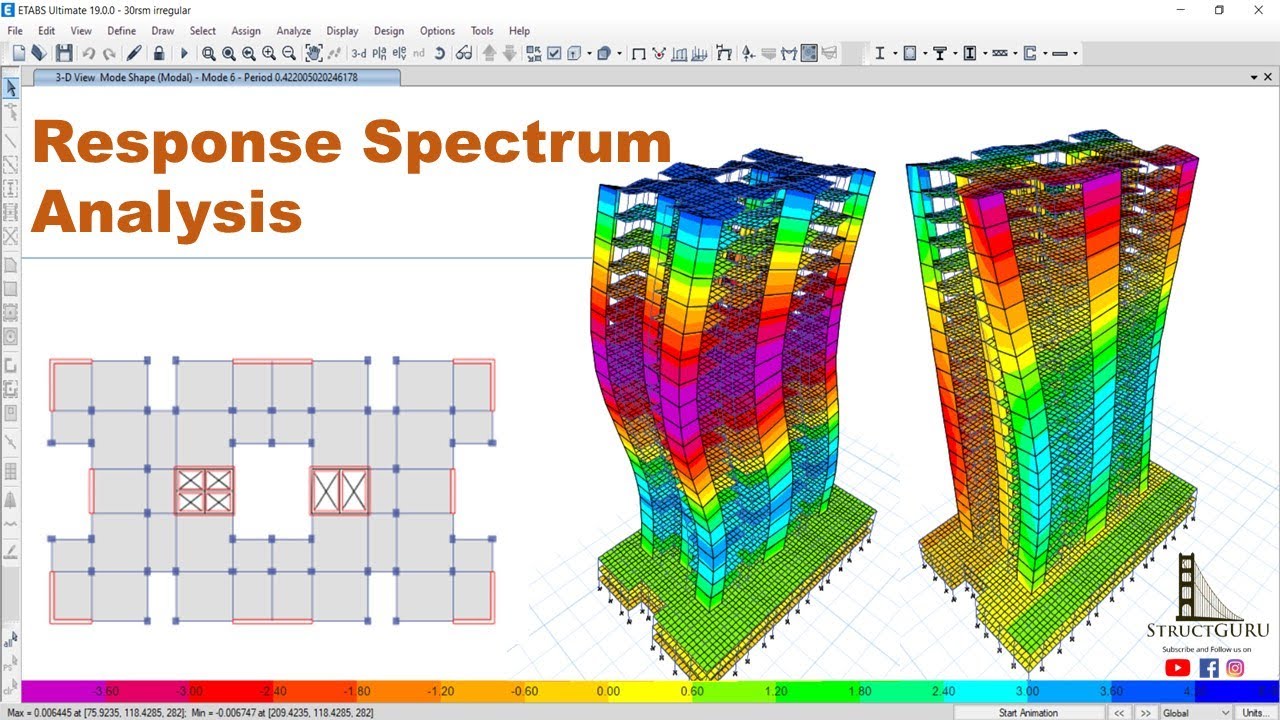The image size is (1280, 720).
Task: Switch to Plan view icon
Action: point(379,53)
